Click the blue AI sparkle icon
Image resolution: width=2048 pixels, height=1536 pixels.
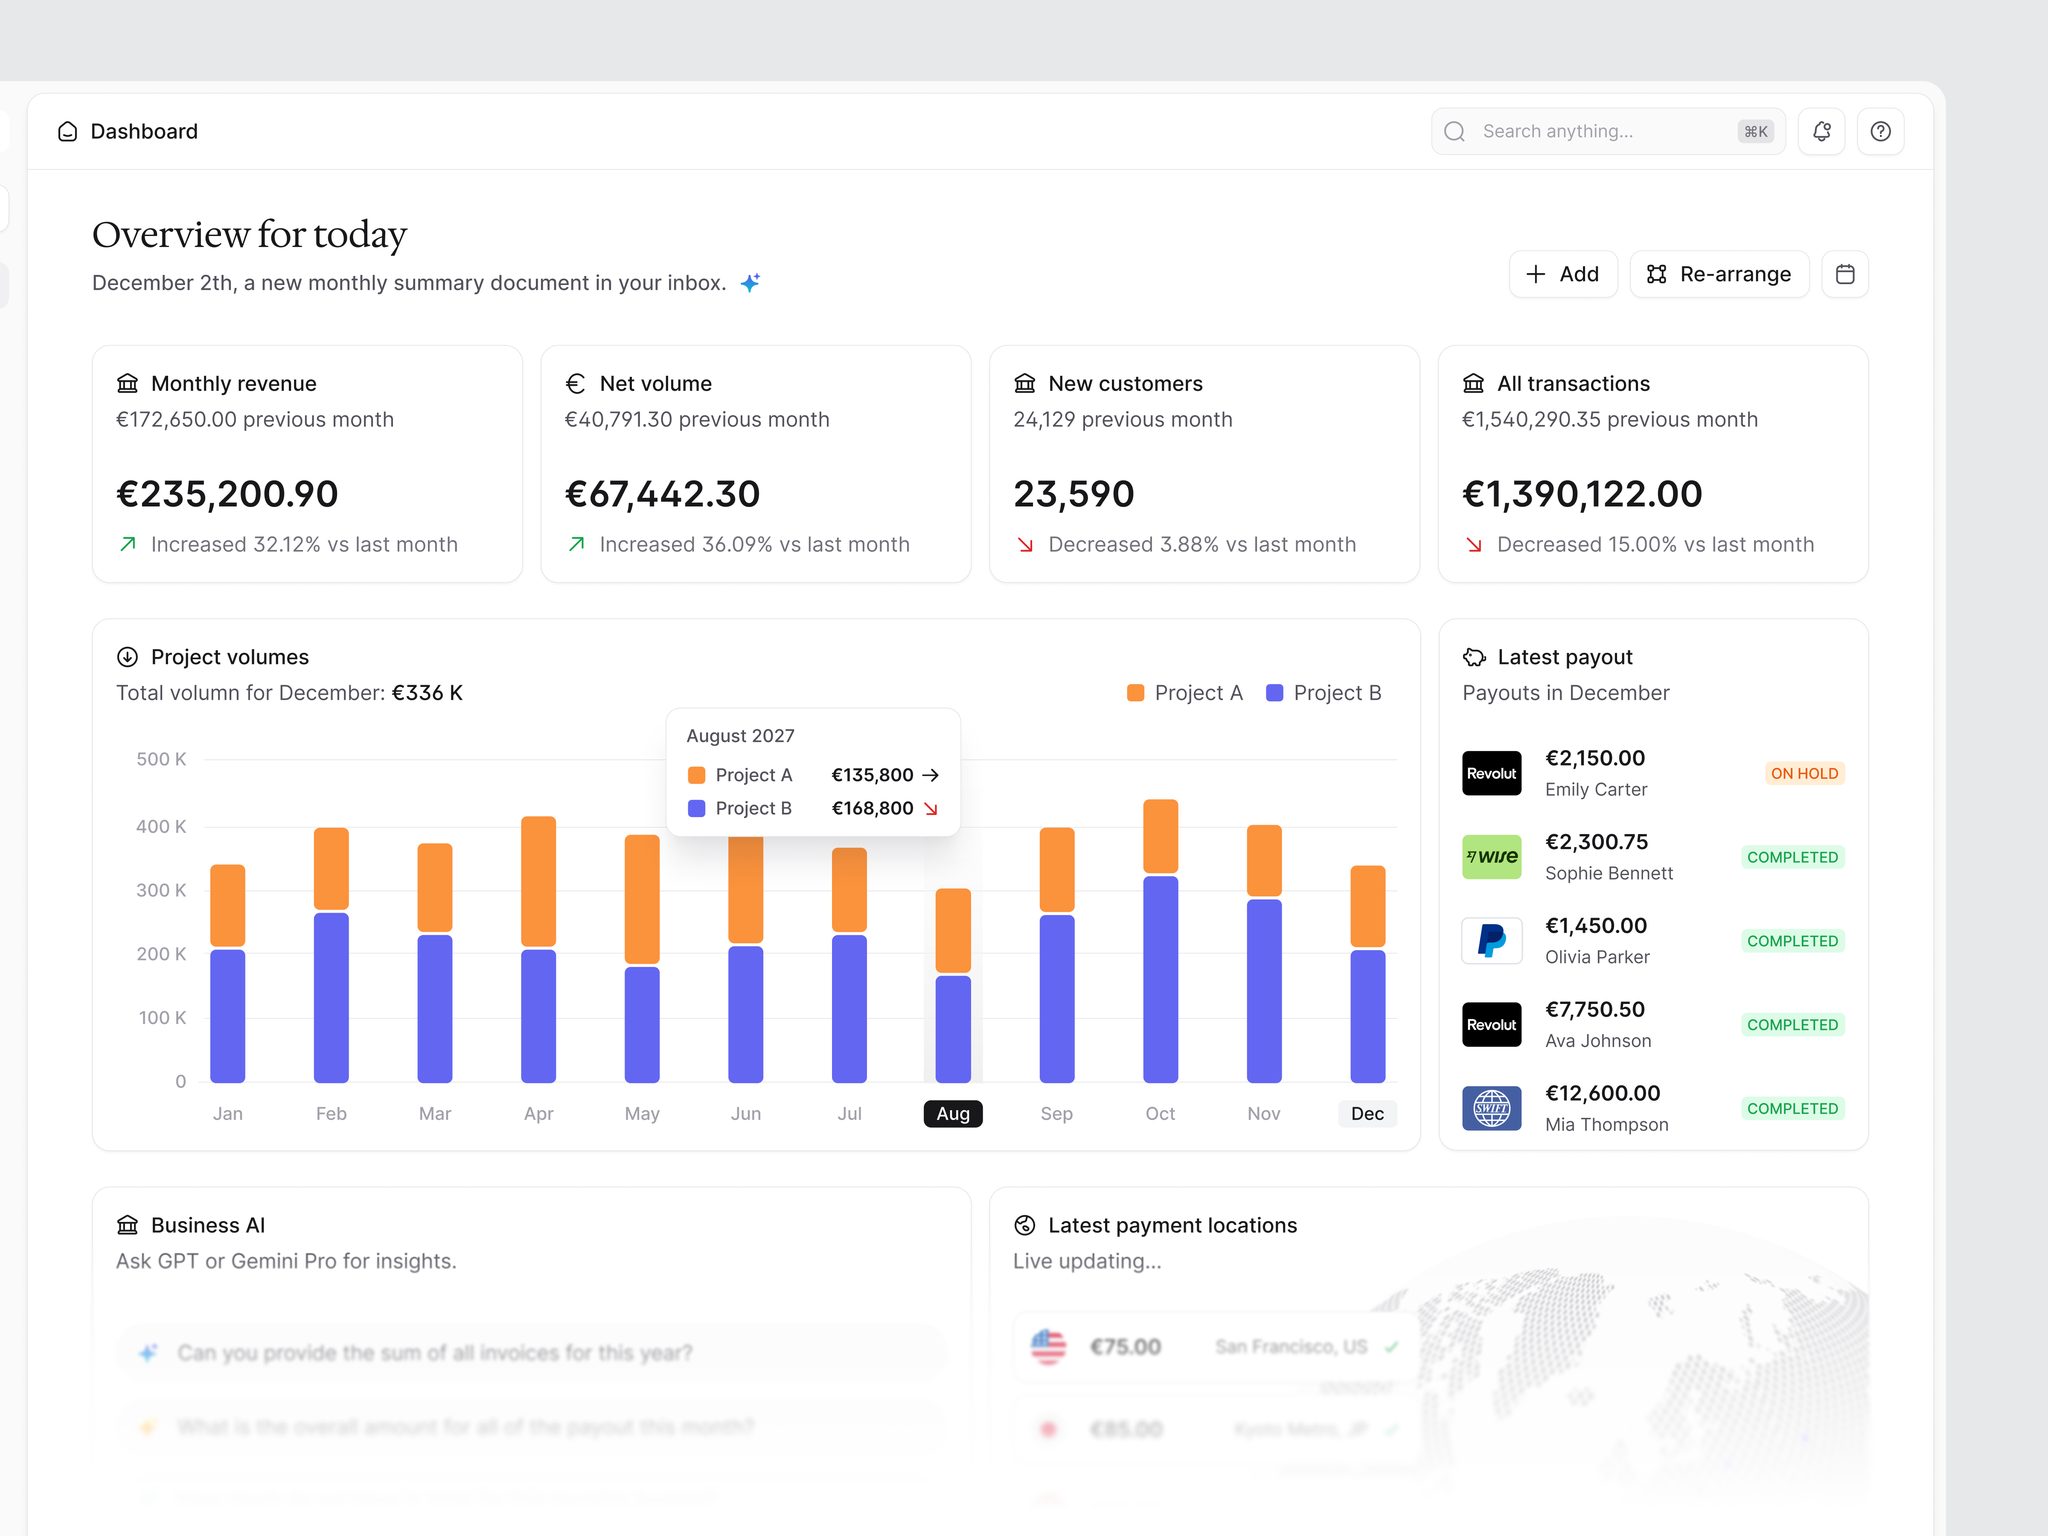pos(750,283)
